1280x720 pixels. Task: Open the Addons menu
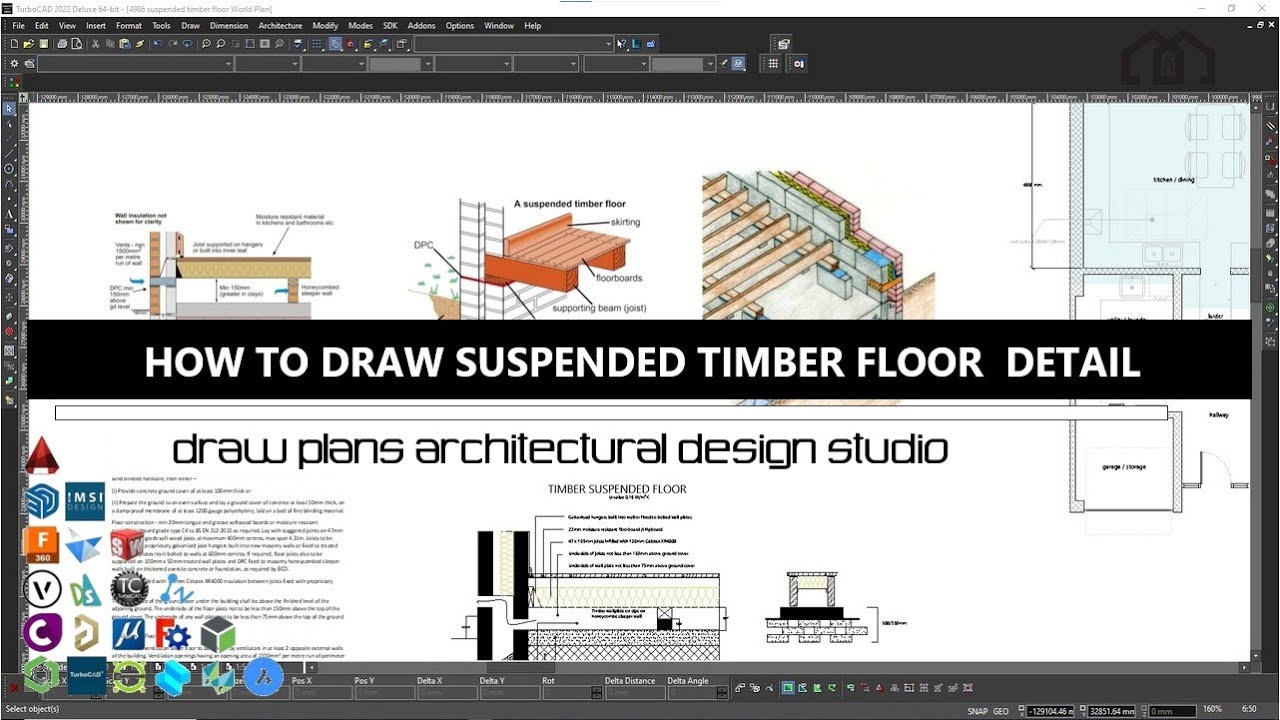coord(421,26)
